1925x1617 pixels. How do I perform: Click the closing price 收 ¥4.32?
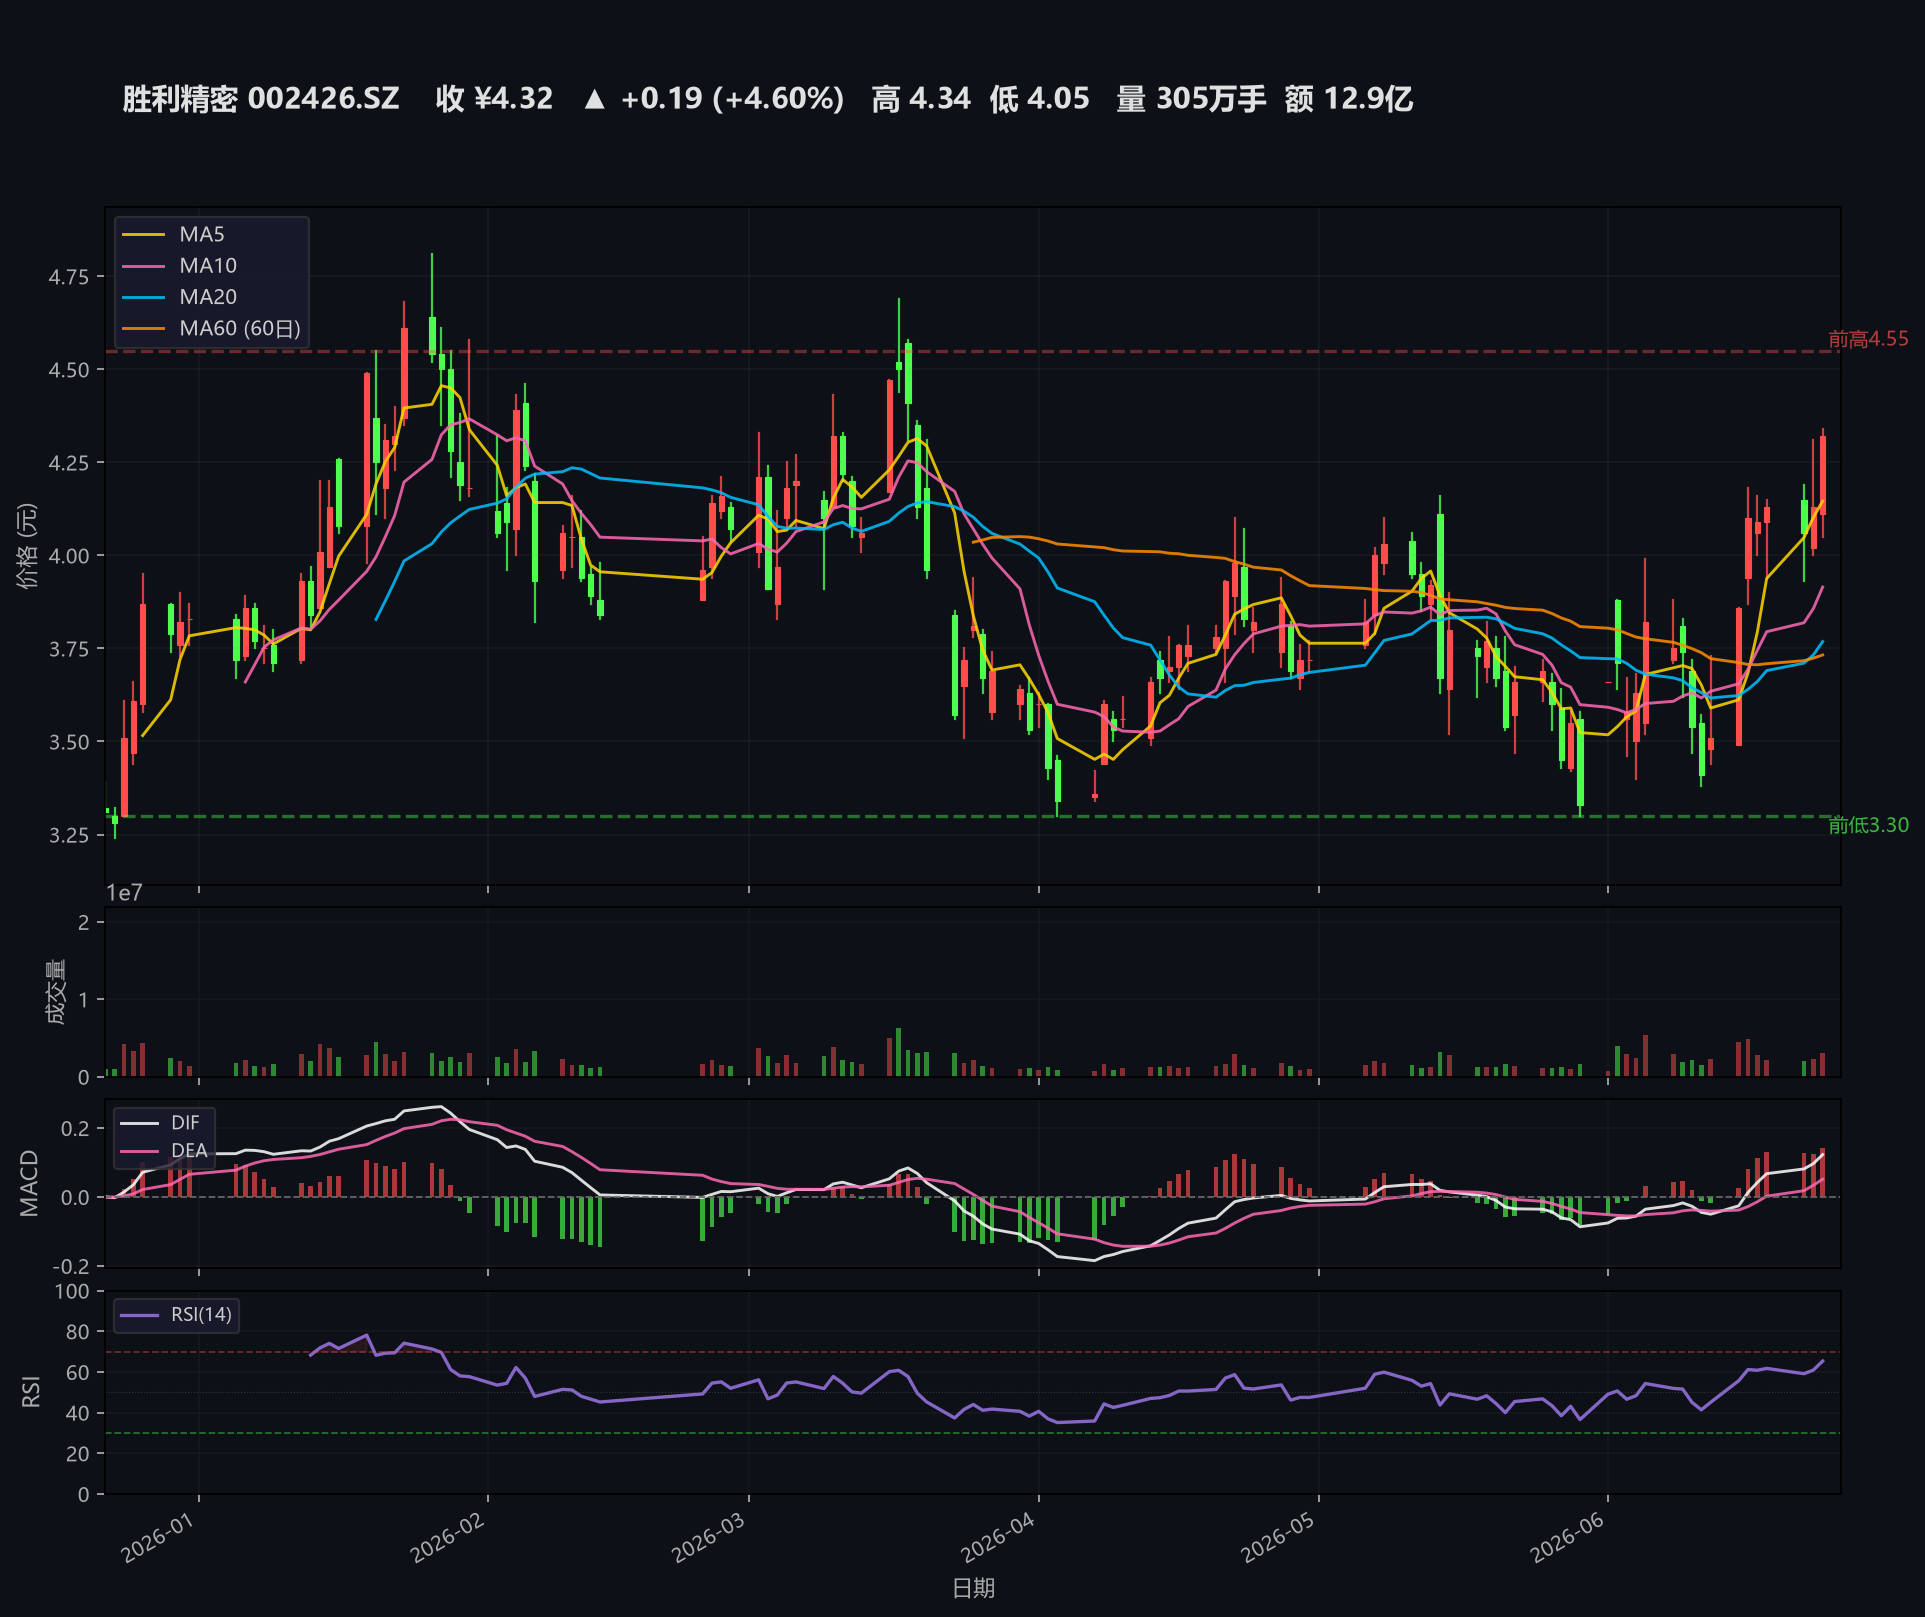pos(494,99)
